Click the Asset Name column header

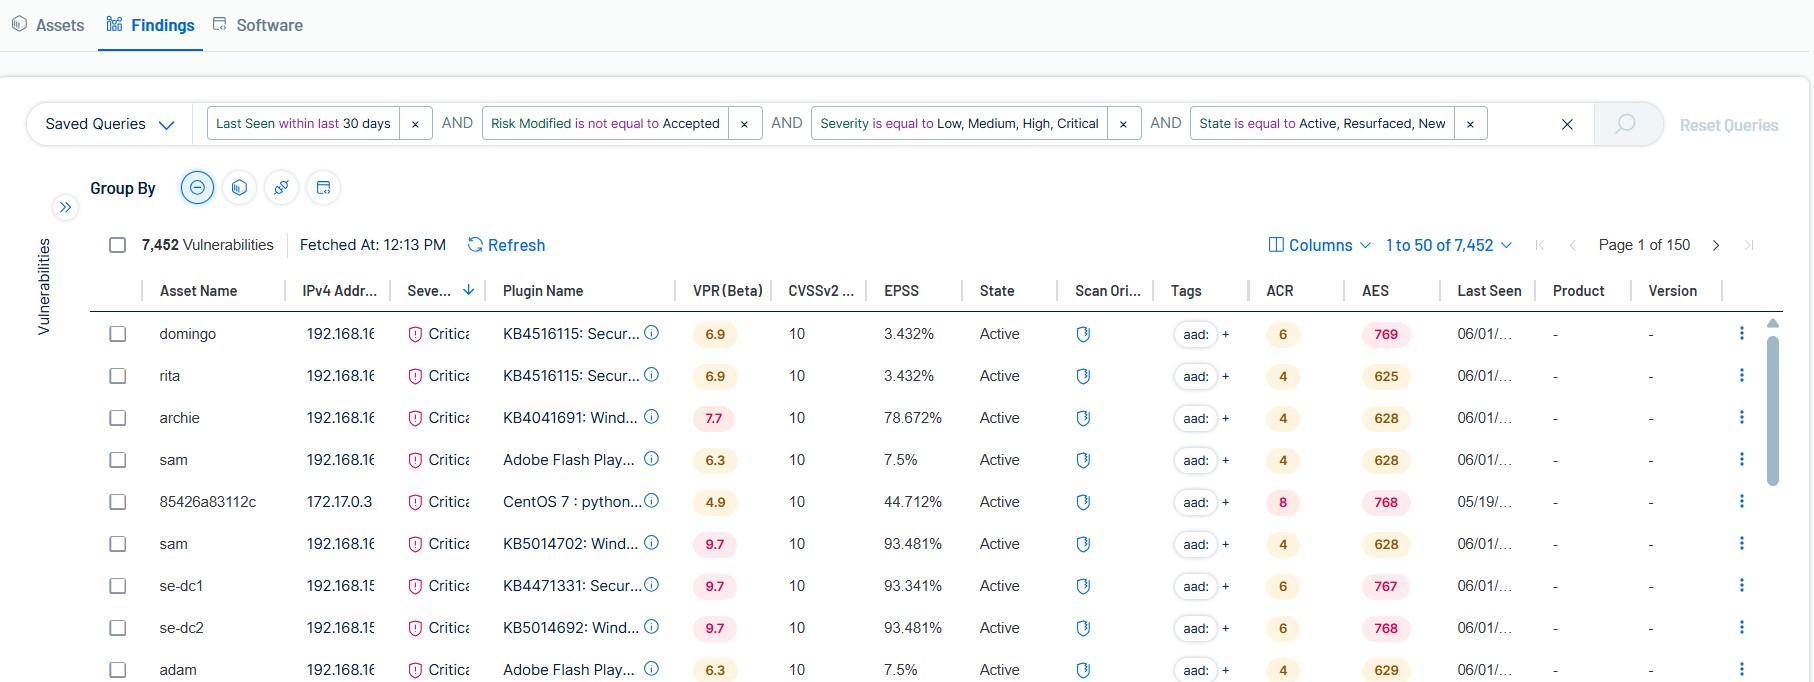[x=198, y=291]
